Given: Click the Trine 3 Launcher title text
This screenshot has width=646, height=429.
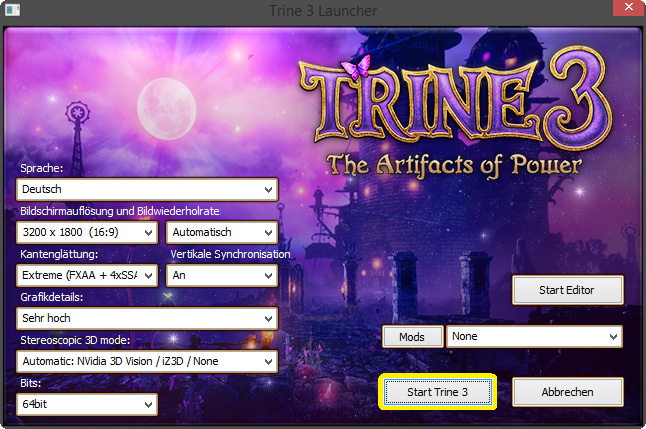Looking at the screenshot, I should 323,11.
